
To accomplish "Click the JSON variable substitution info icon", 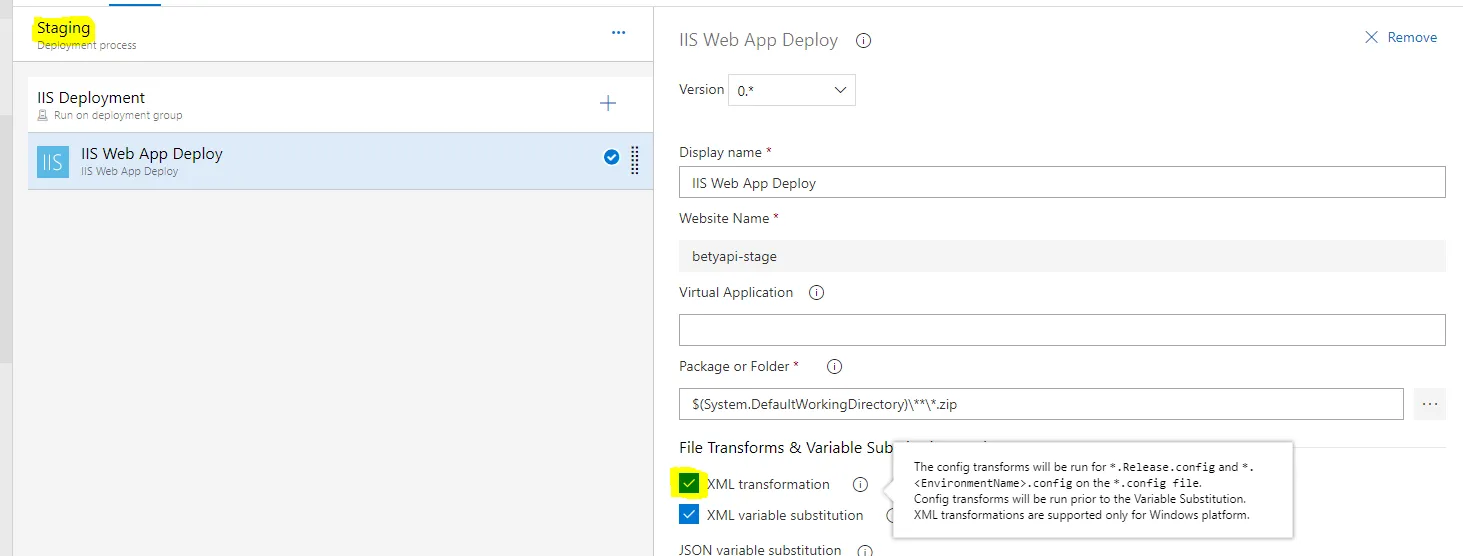I will pos(865,550).
